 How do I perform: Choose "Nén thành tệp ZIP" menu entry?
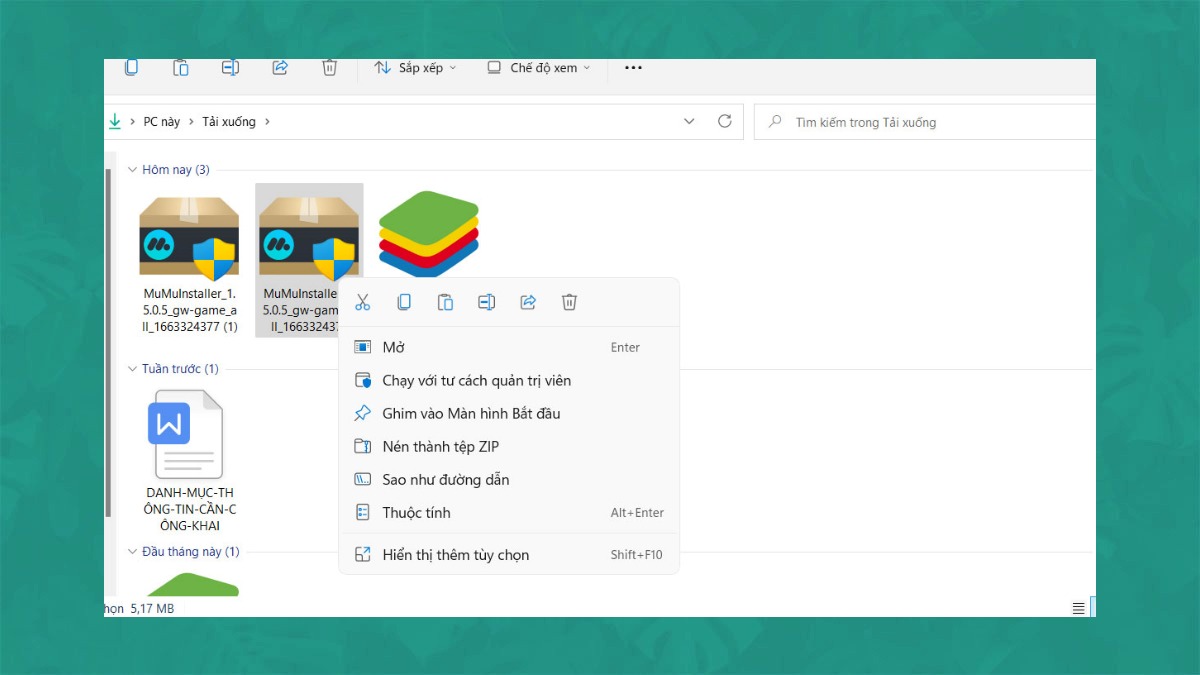[x=440, y=447]
